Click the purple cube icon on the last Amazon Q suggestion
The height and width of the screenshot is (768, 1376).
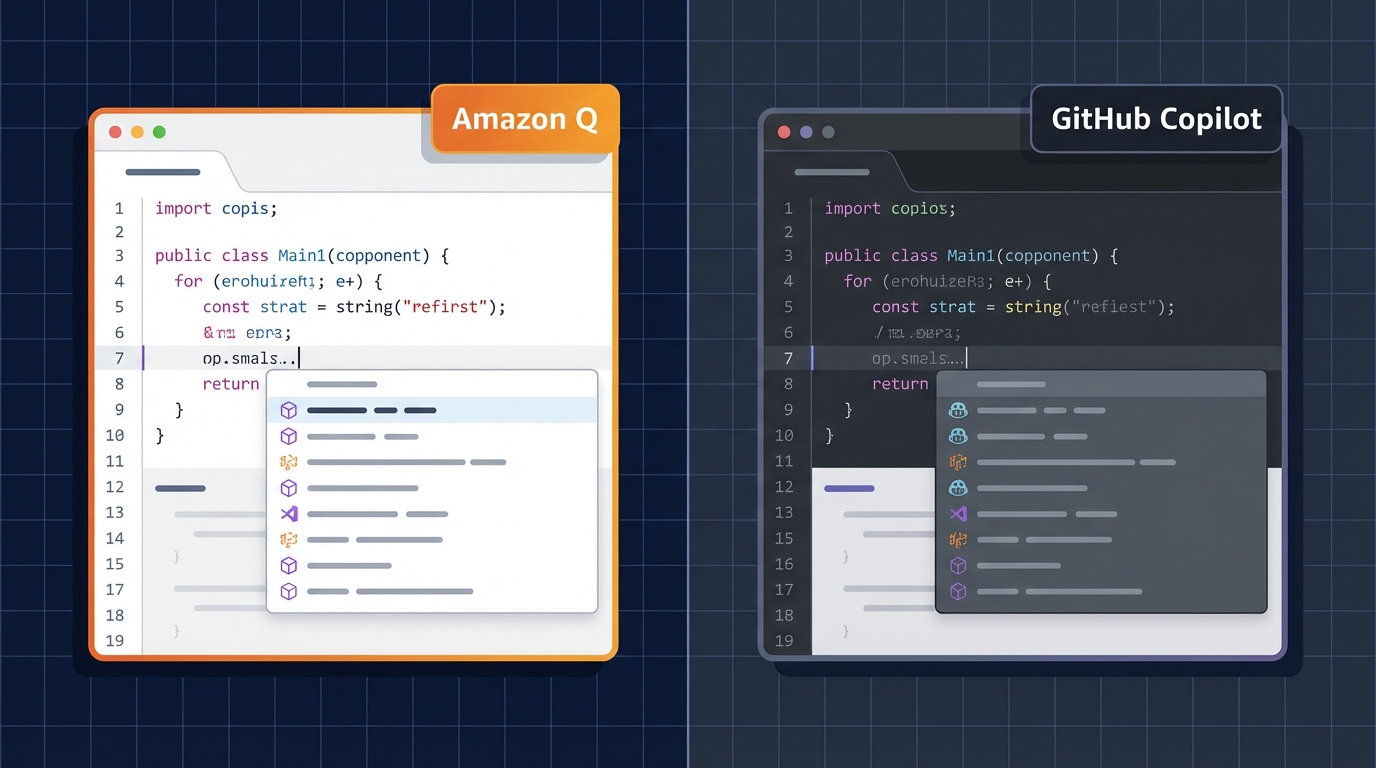tap(289, 591)
